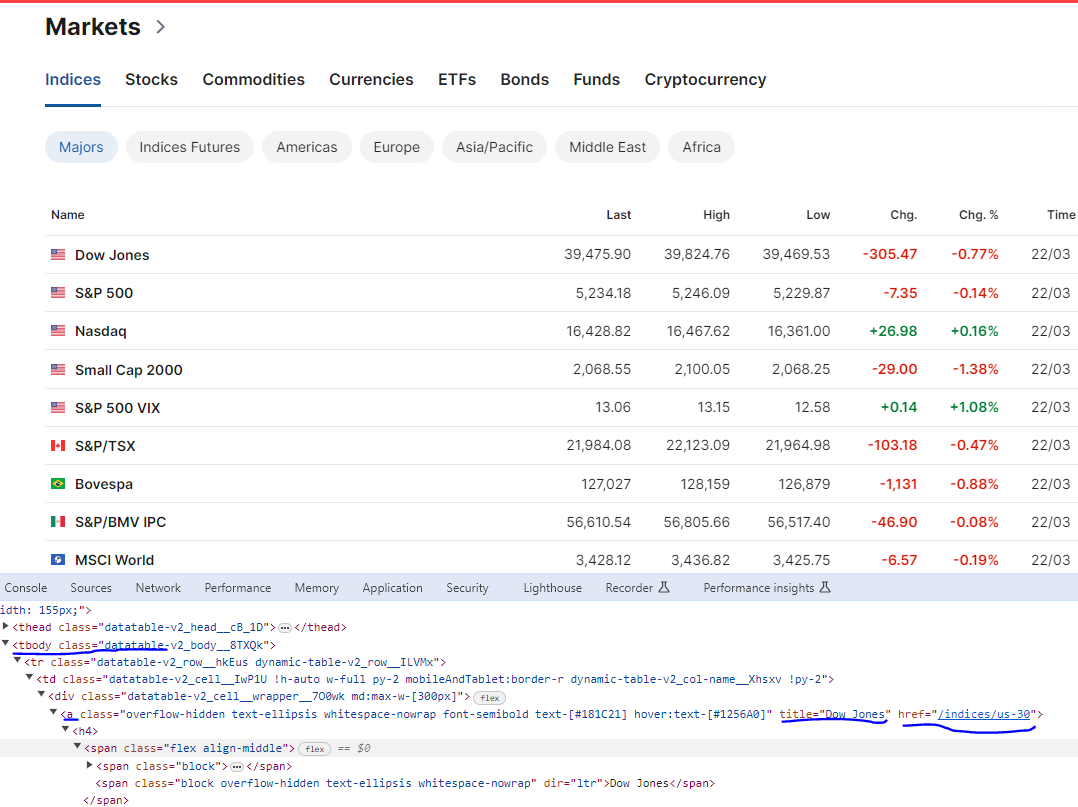Screen dimensions: 1078x807
Task: Collapse the span flex align-middle node
Action: pyautogui.click(x=78, y=747)
